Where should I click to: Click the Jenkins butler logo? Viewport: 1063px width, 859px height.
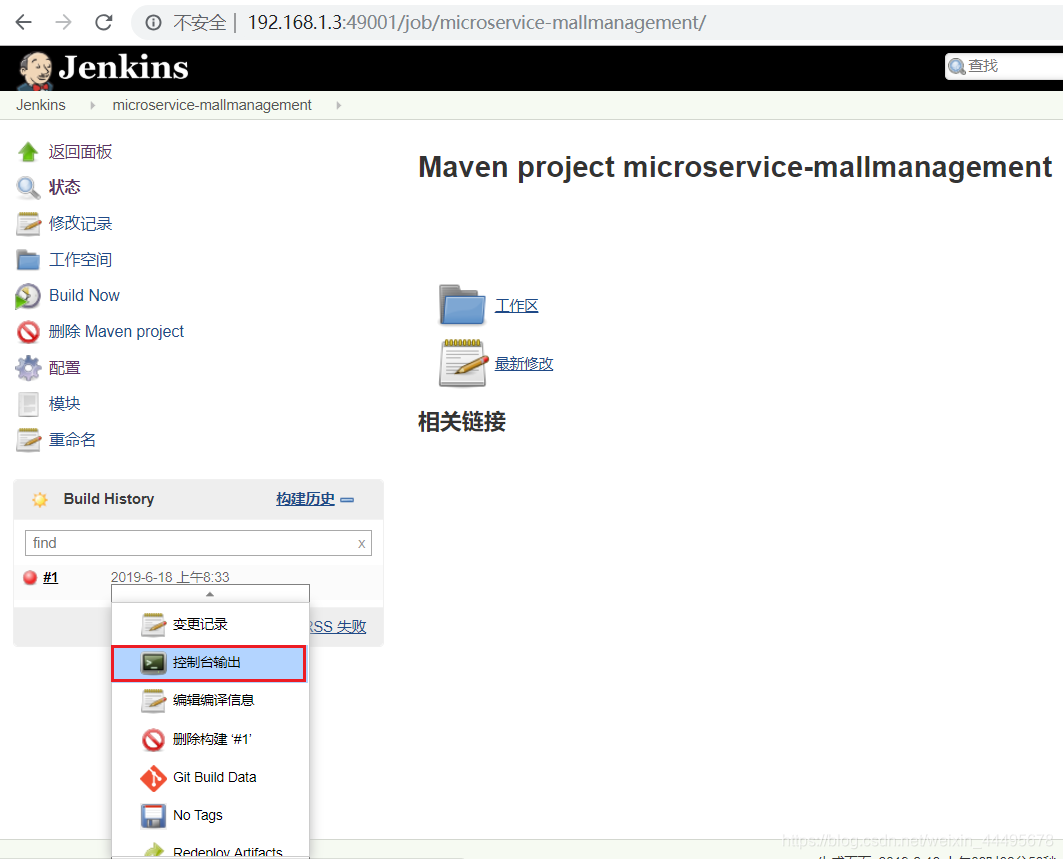click(35, 70)
